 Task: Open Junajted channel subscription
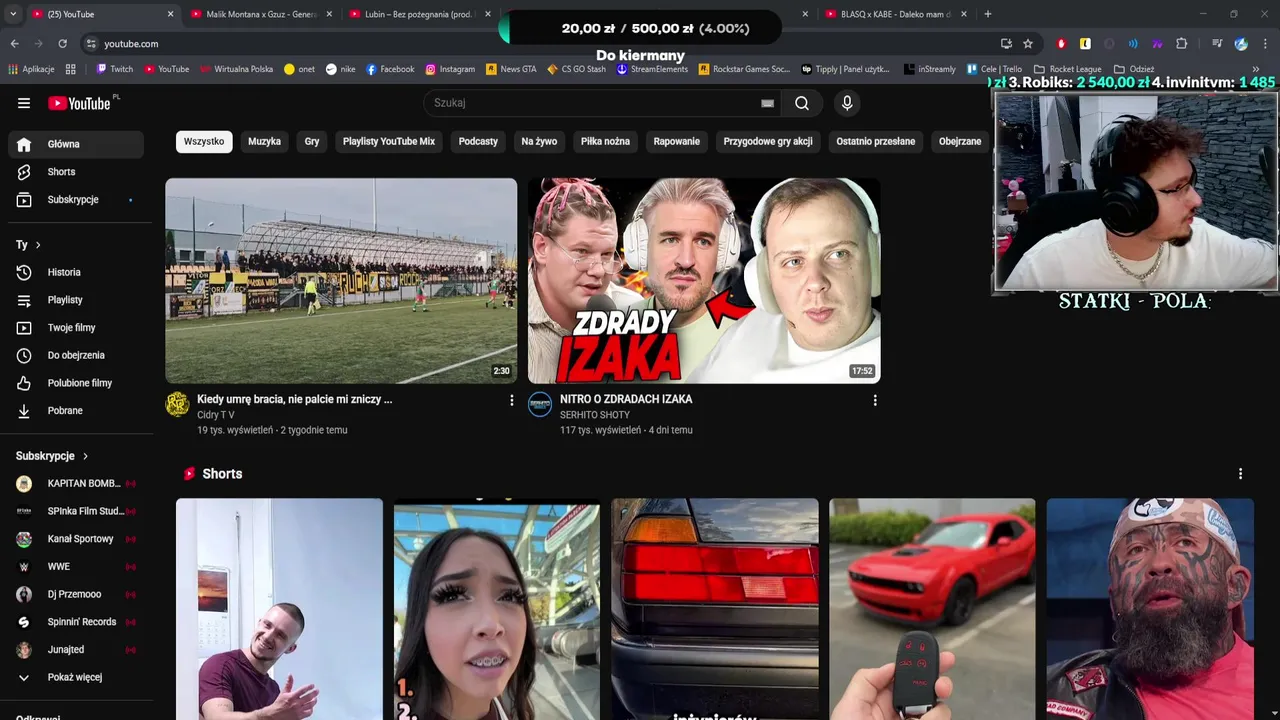coord(76,650)
